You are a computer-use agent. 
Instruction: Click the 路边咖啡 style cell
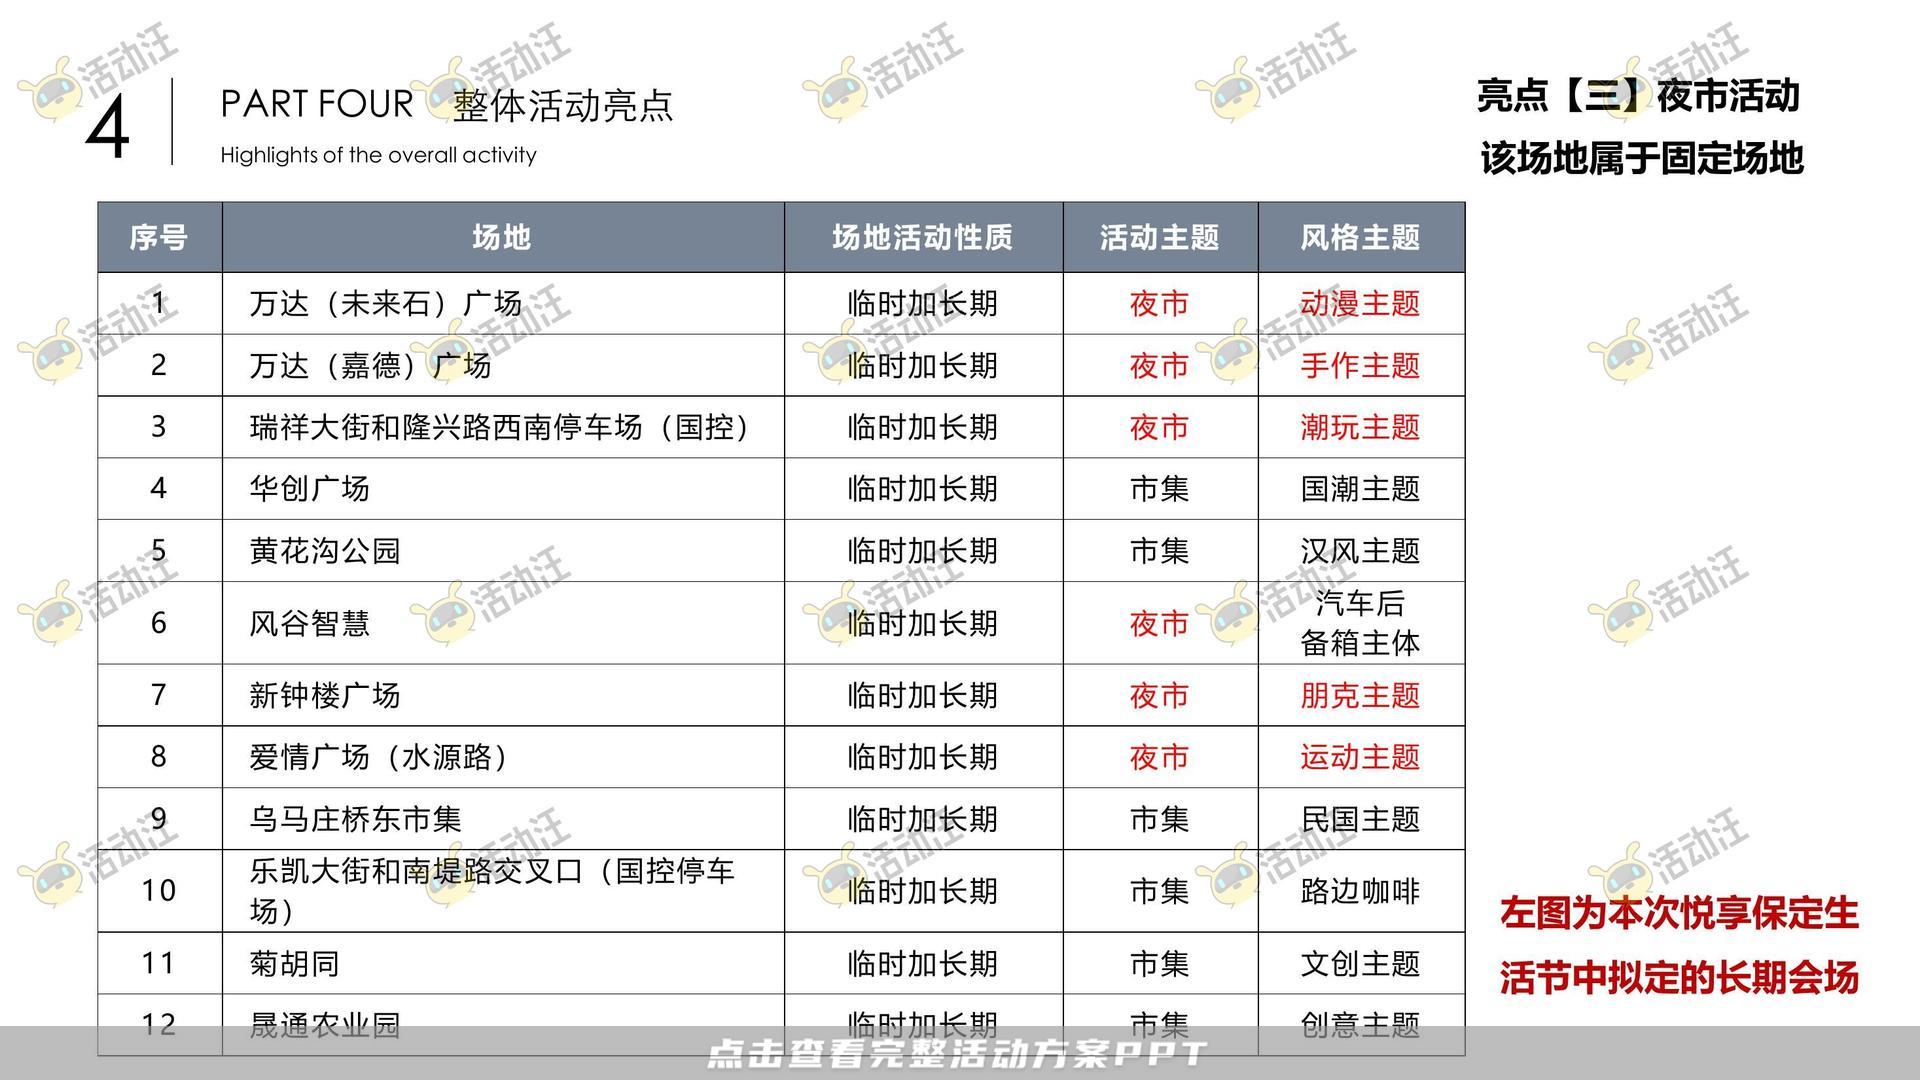(1360, 891)
